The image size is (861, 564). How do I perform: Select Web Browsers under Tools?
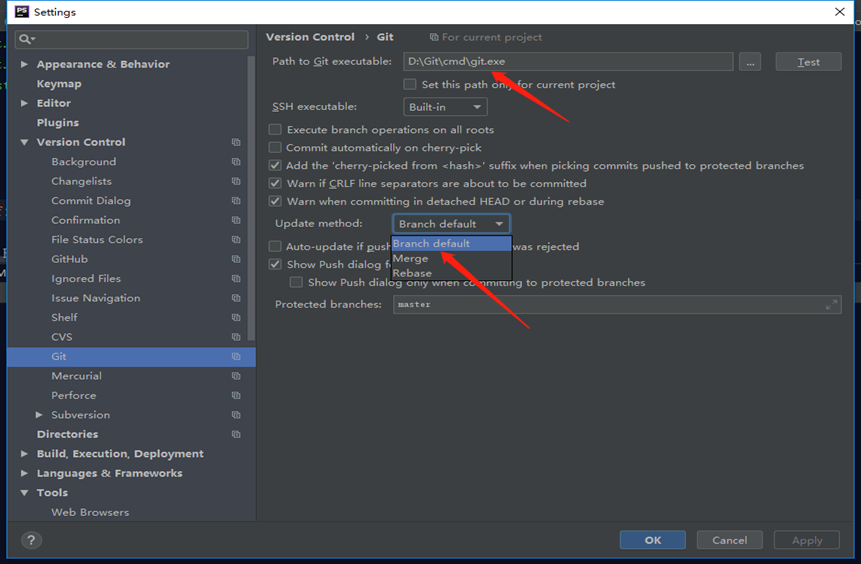click(x=90, y=512)
